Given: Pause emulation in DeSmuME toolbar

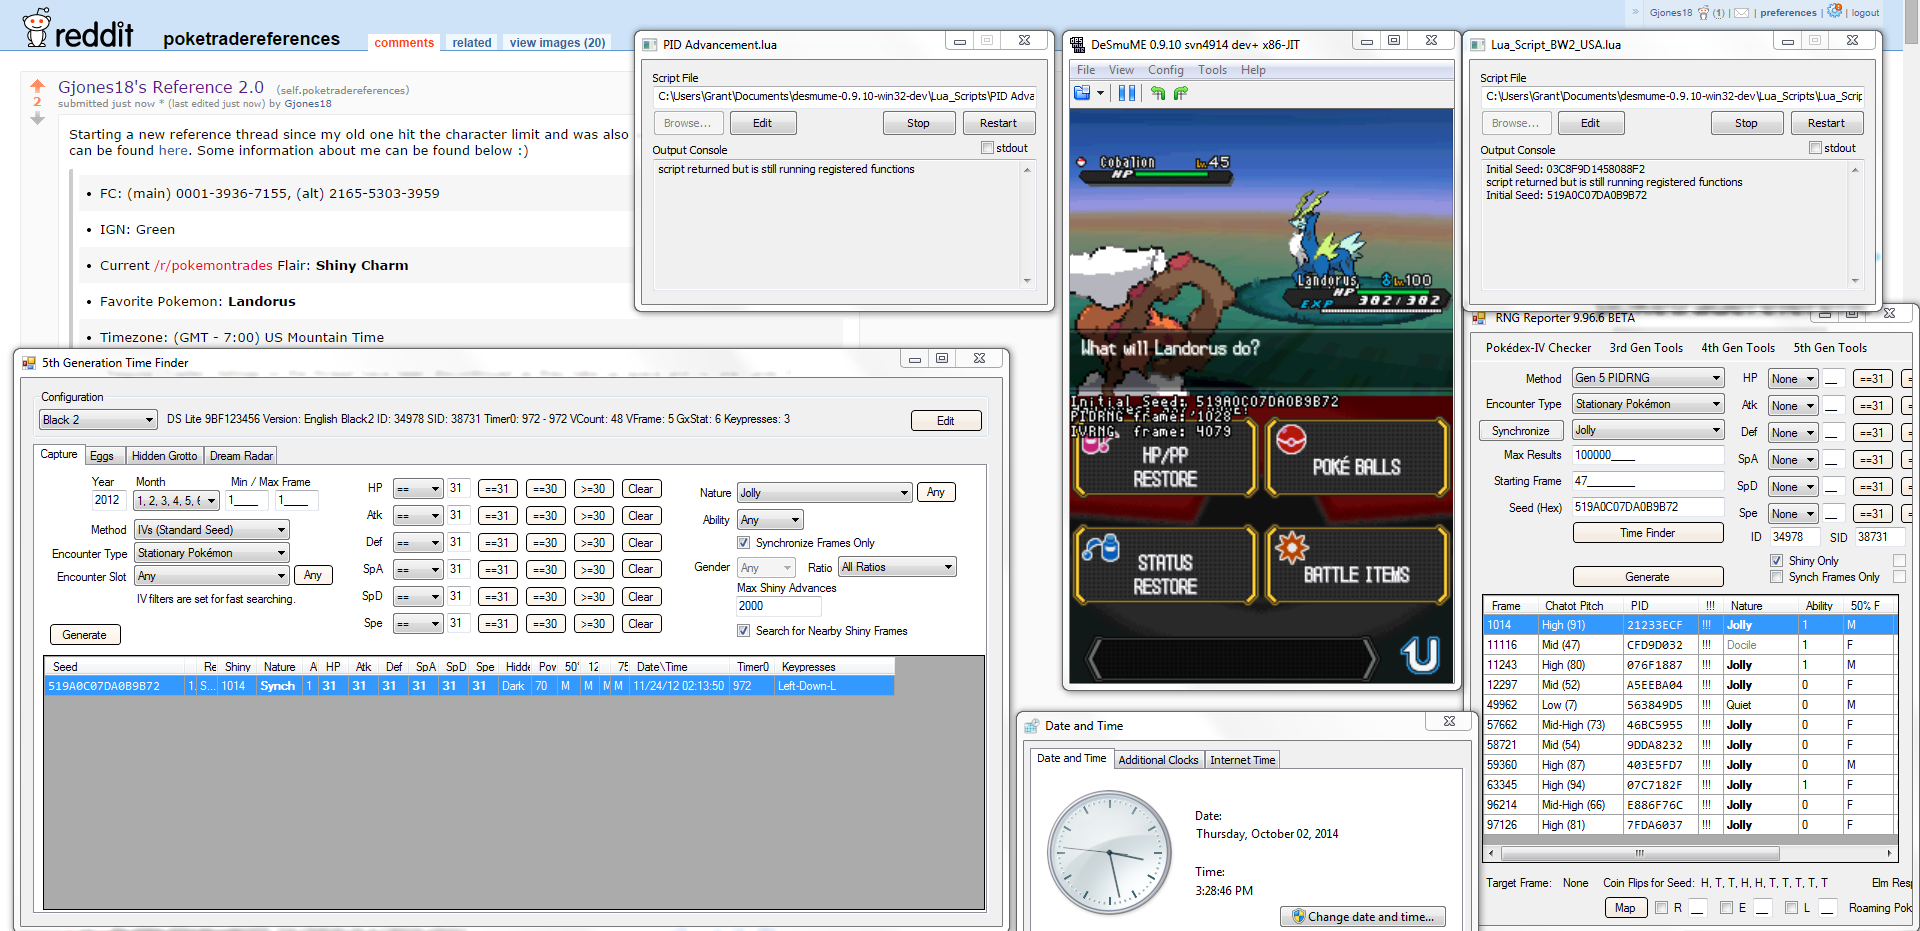Looking at the screenshot, I should tap(1127, 93).
